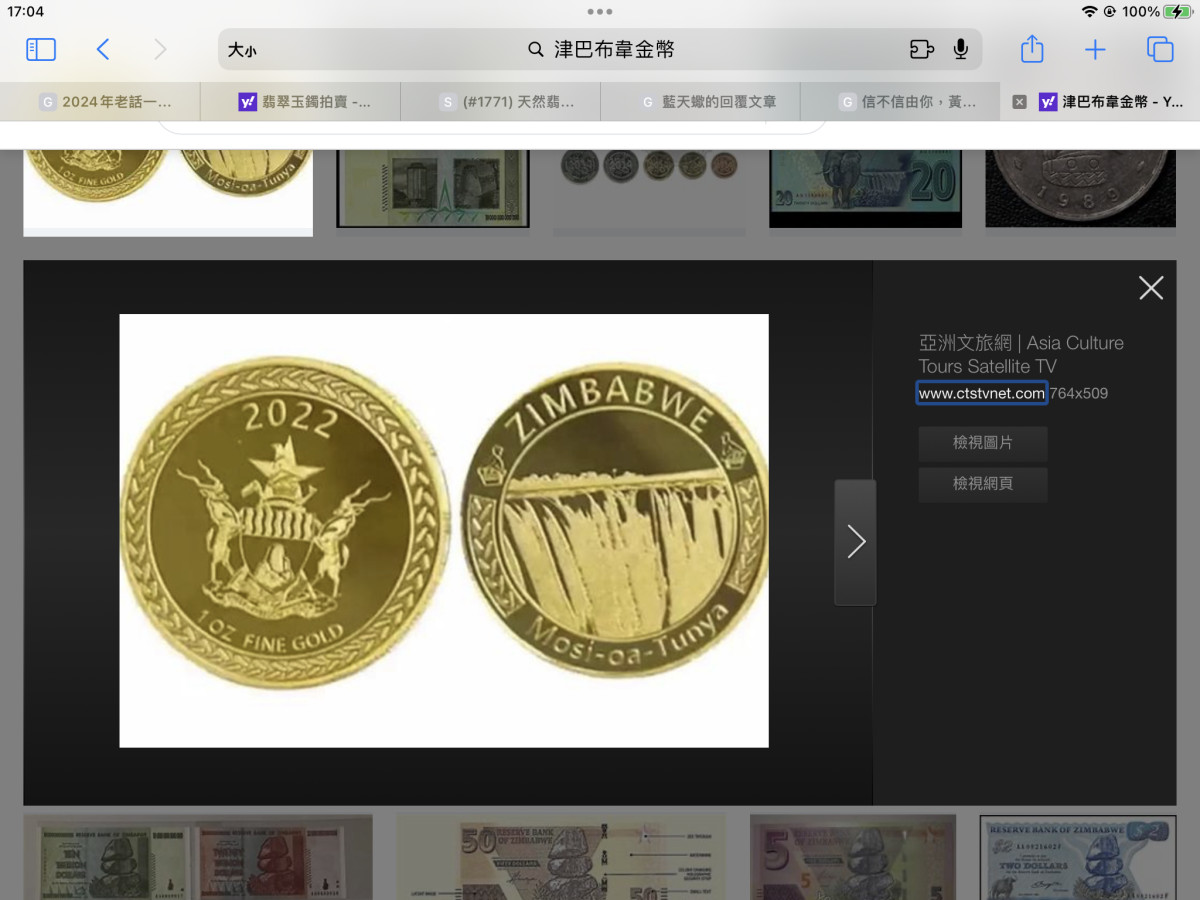The image size is (1200, 900).
Task: Click 檢視圖片 button
Action: tap(983, 443)
